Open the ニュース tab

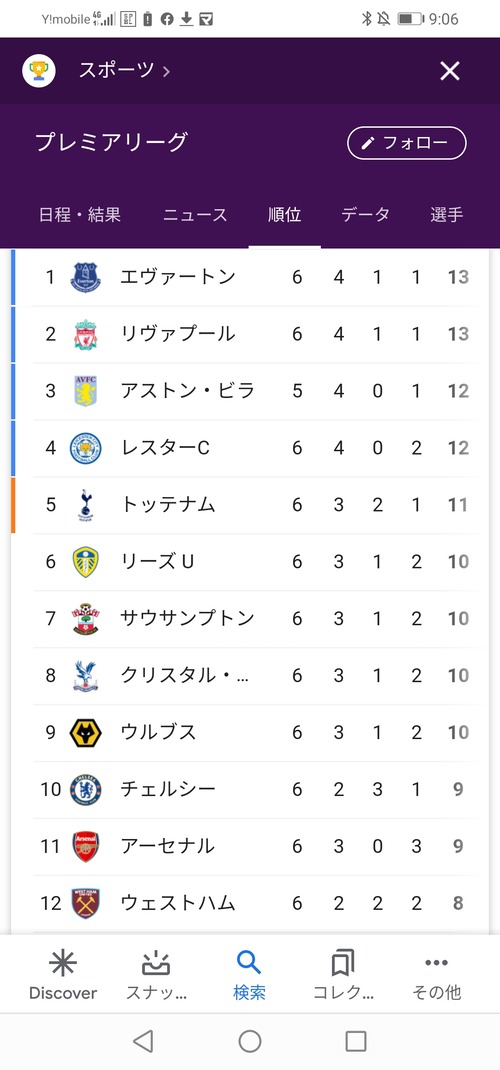[195, 215]
